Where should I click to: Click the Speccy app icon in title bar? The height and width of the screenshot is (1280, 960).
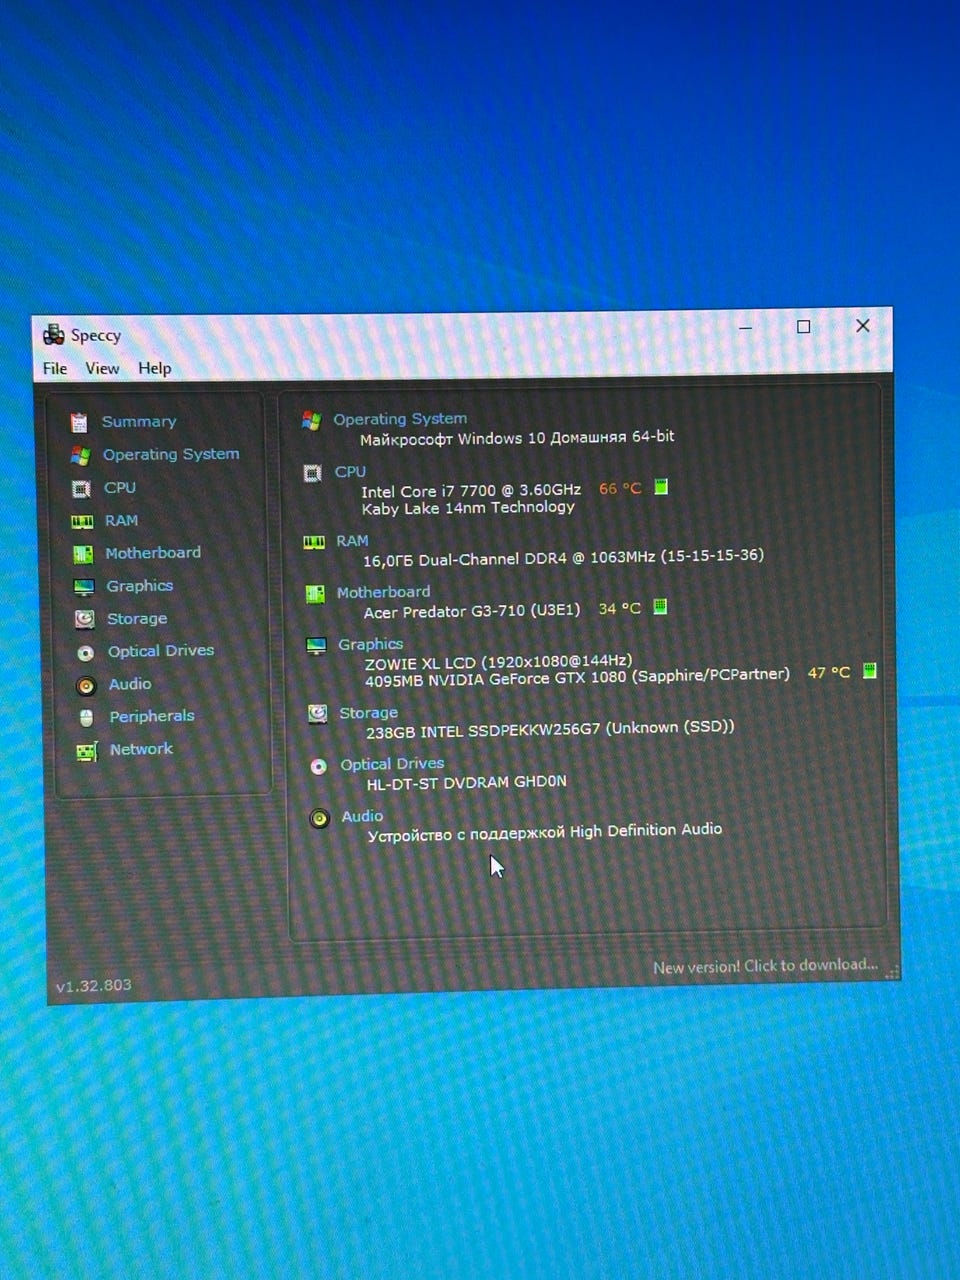(53, 335)
